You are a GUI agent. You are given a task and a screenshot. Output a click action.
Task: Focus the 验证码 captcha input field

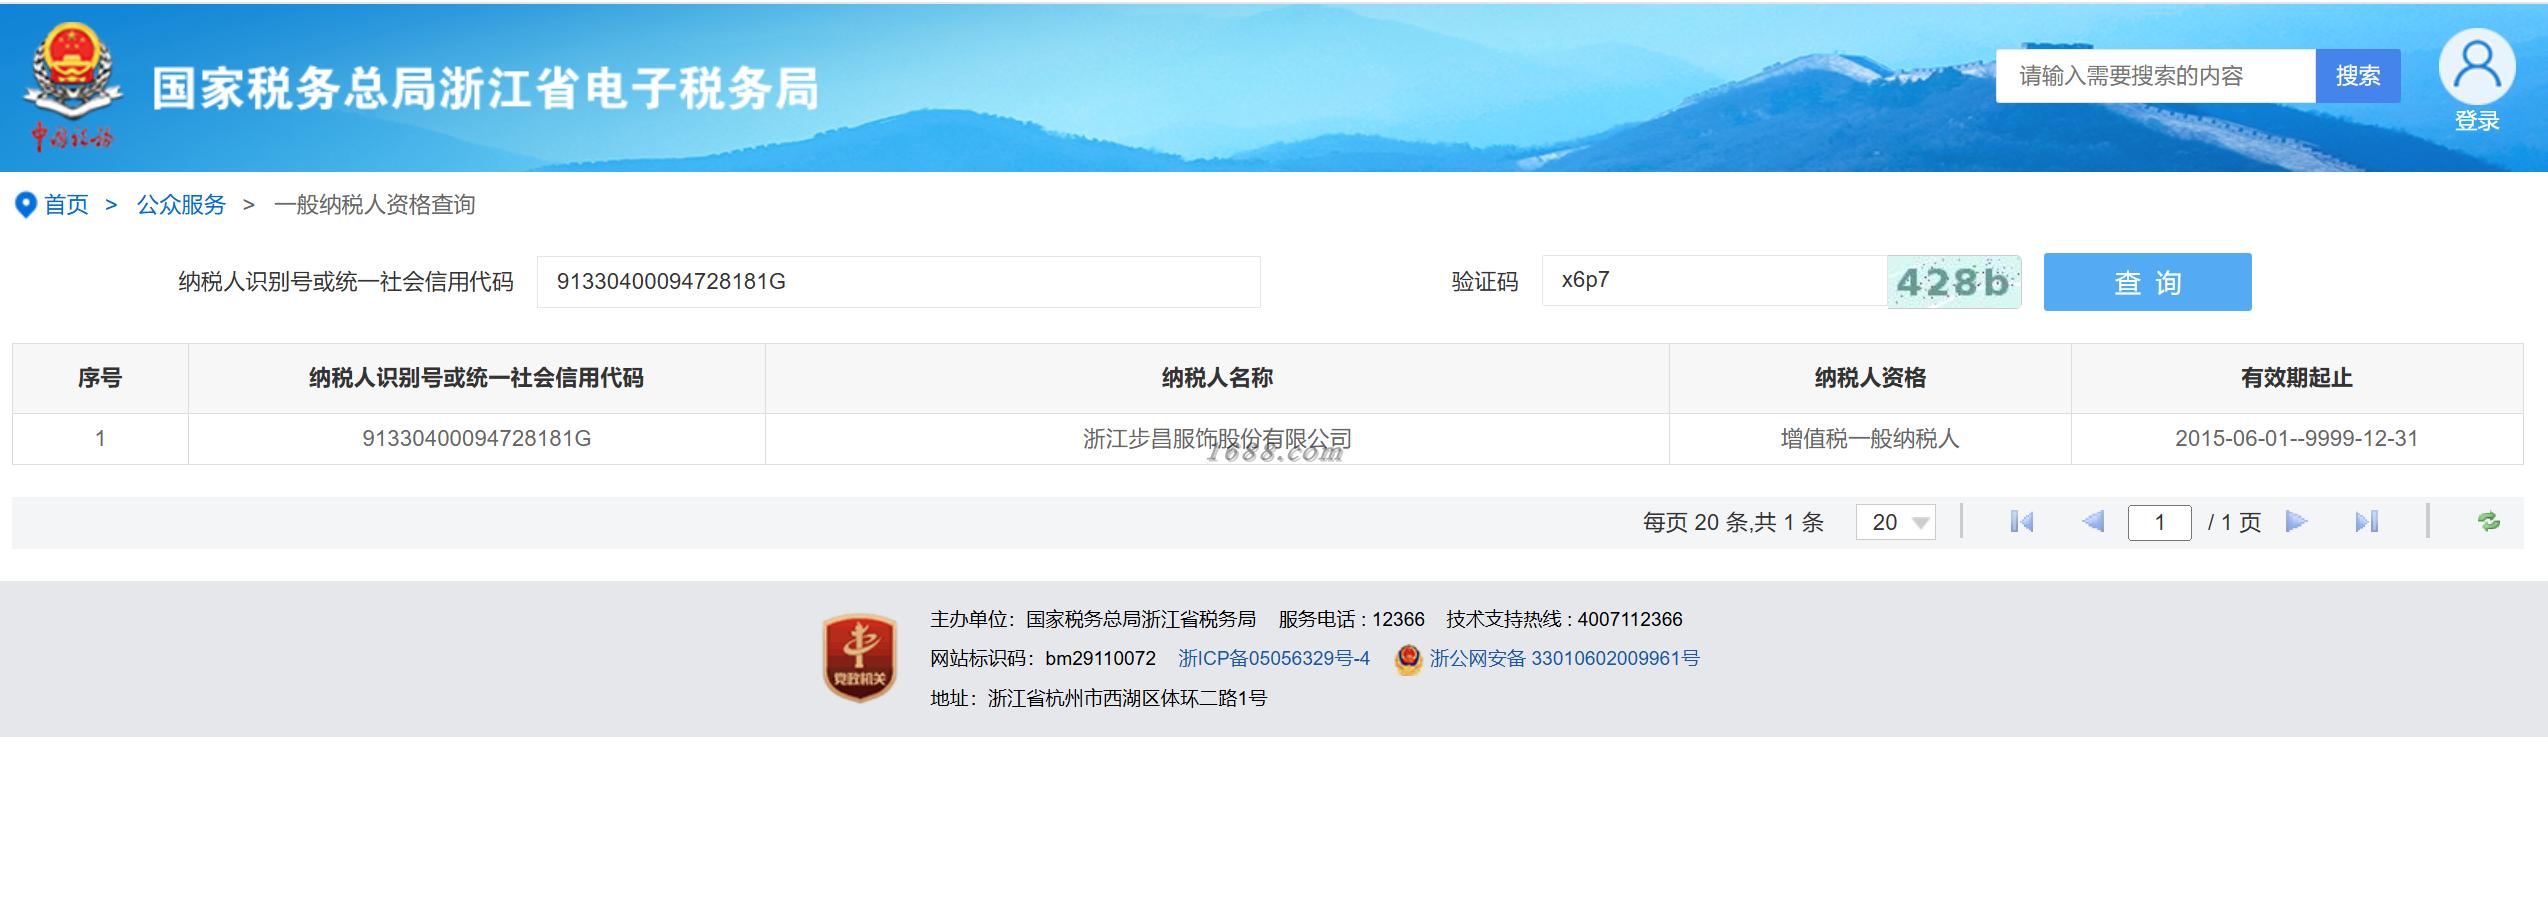[1714, 280]
